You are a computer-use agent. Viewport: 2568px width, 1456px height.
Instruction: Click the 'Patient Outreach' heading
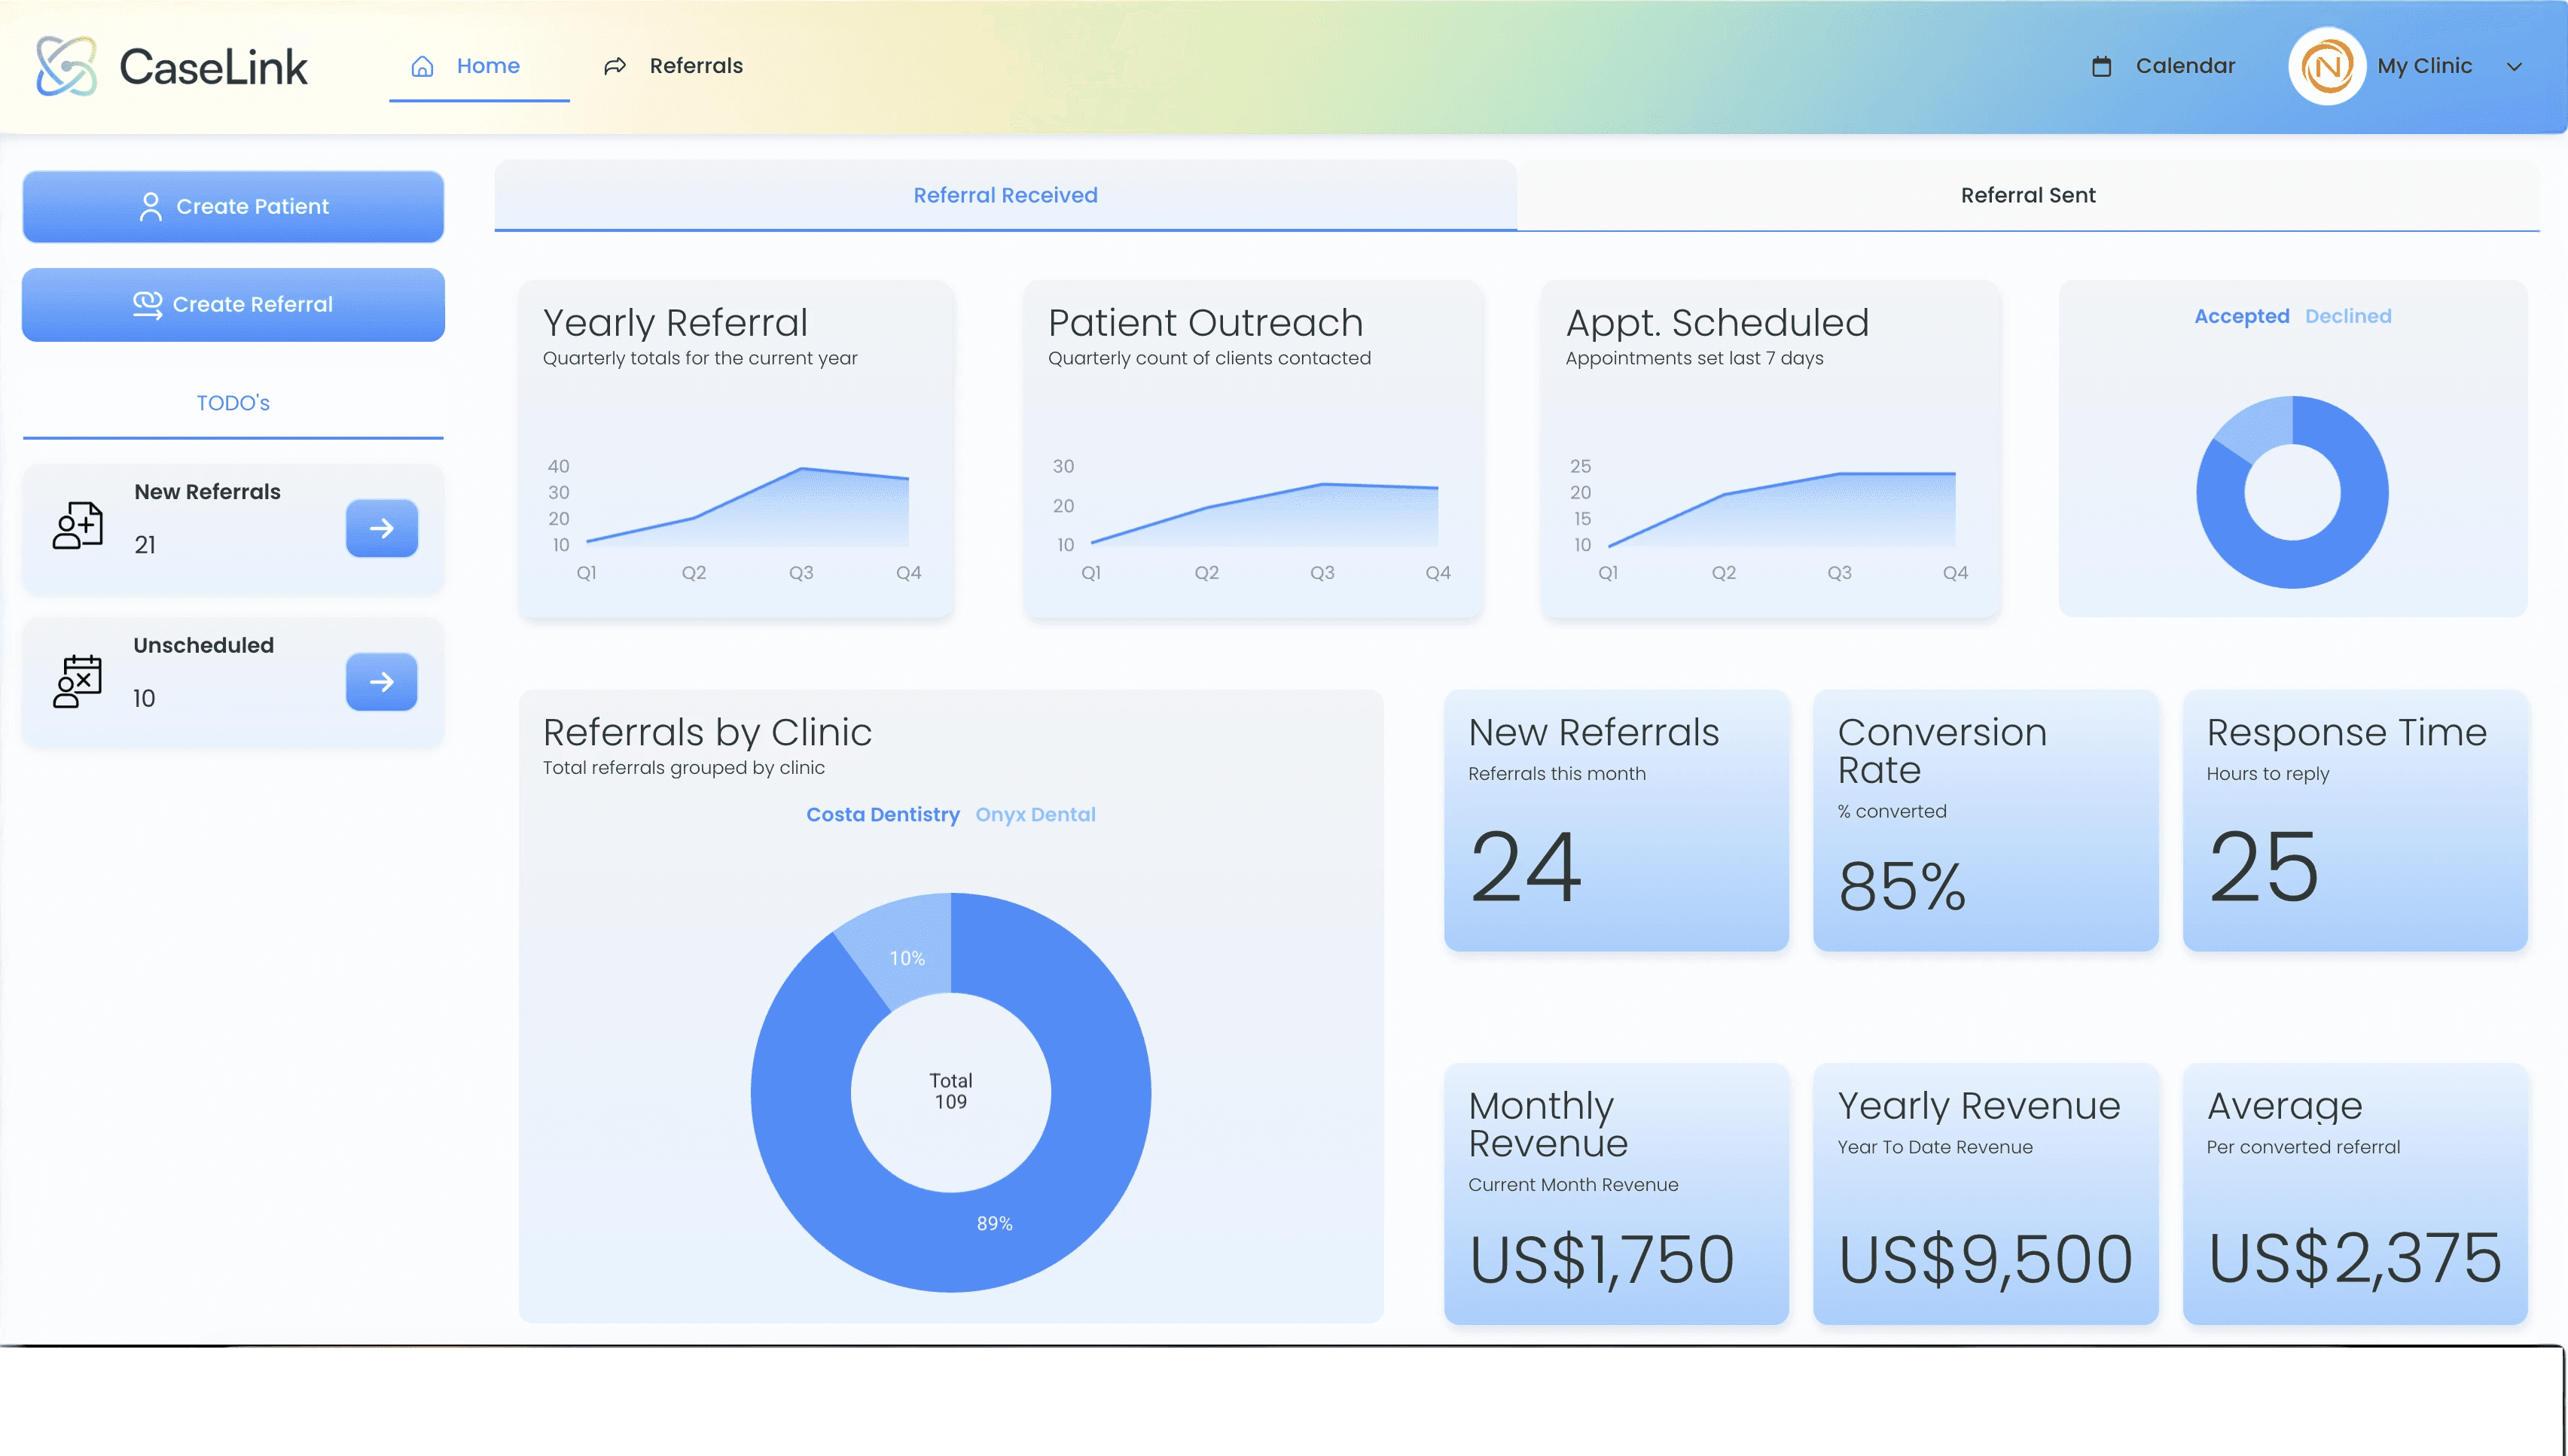point(1205,323)
